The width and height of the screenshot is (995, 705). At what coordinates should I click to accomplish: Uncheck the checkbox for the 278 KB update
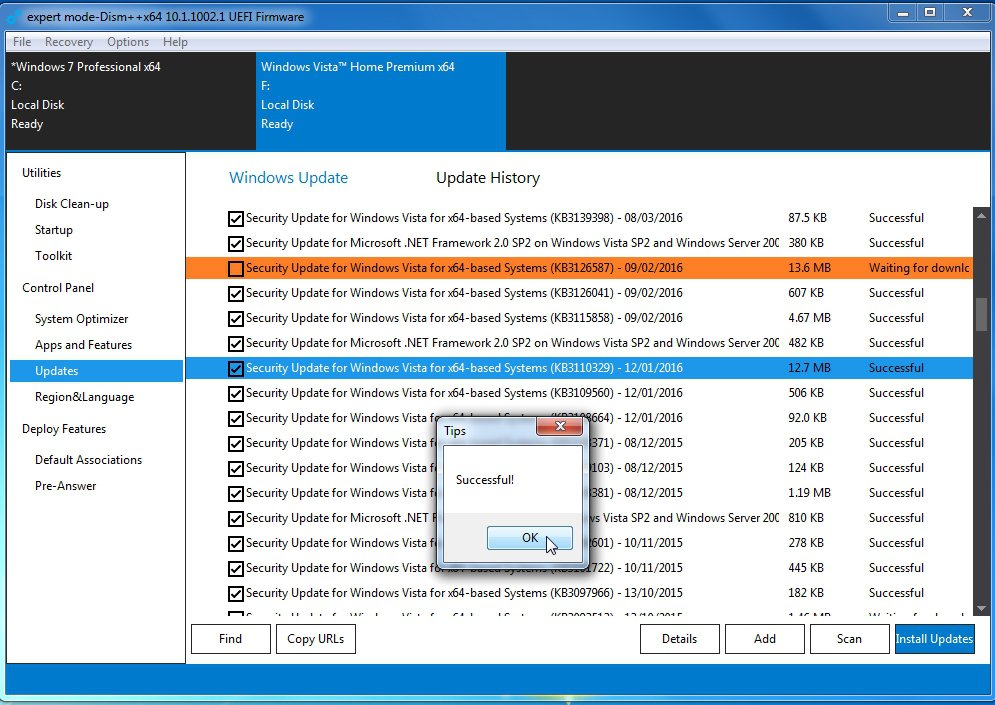(235, 543)
